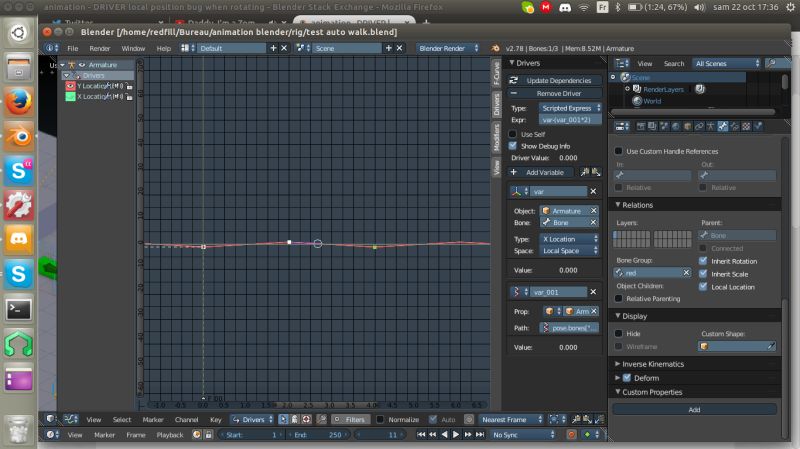Click the lock icon in timeline header

208,435
